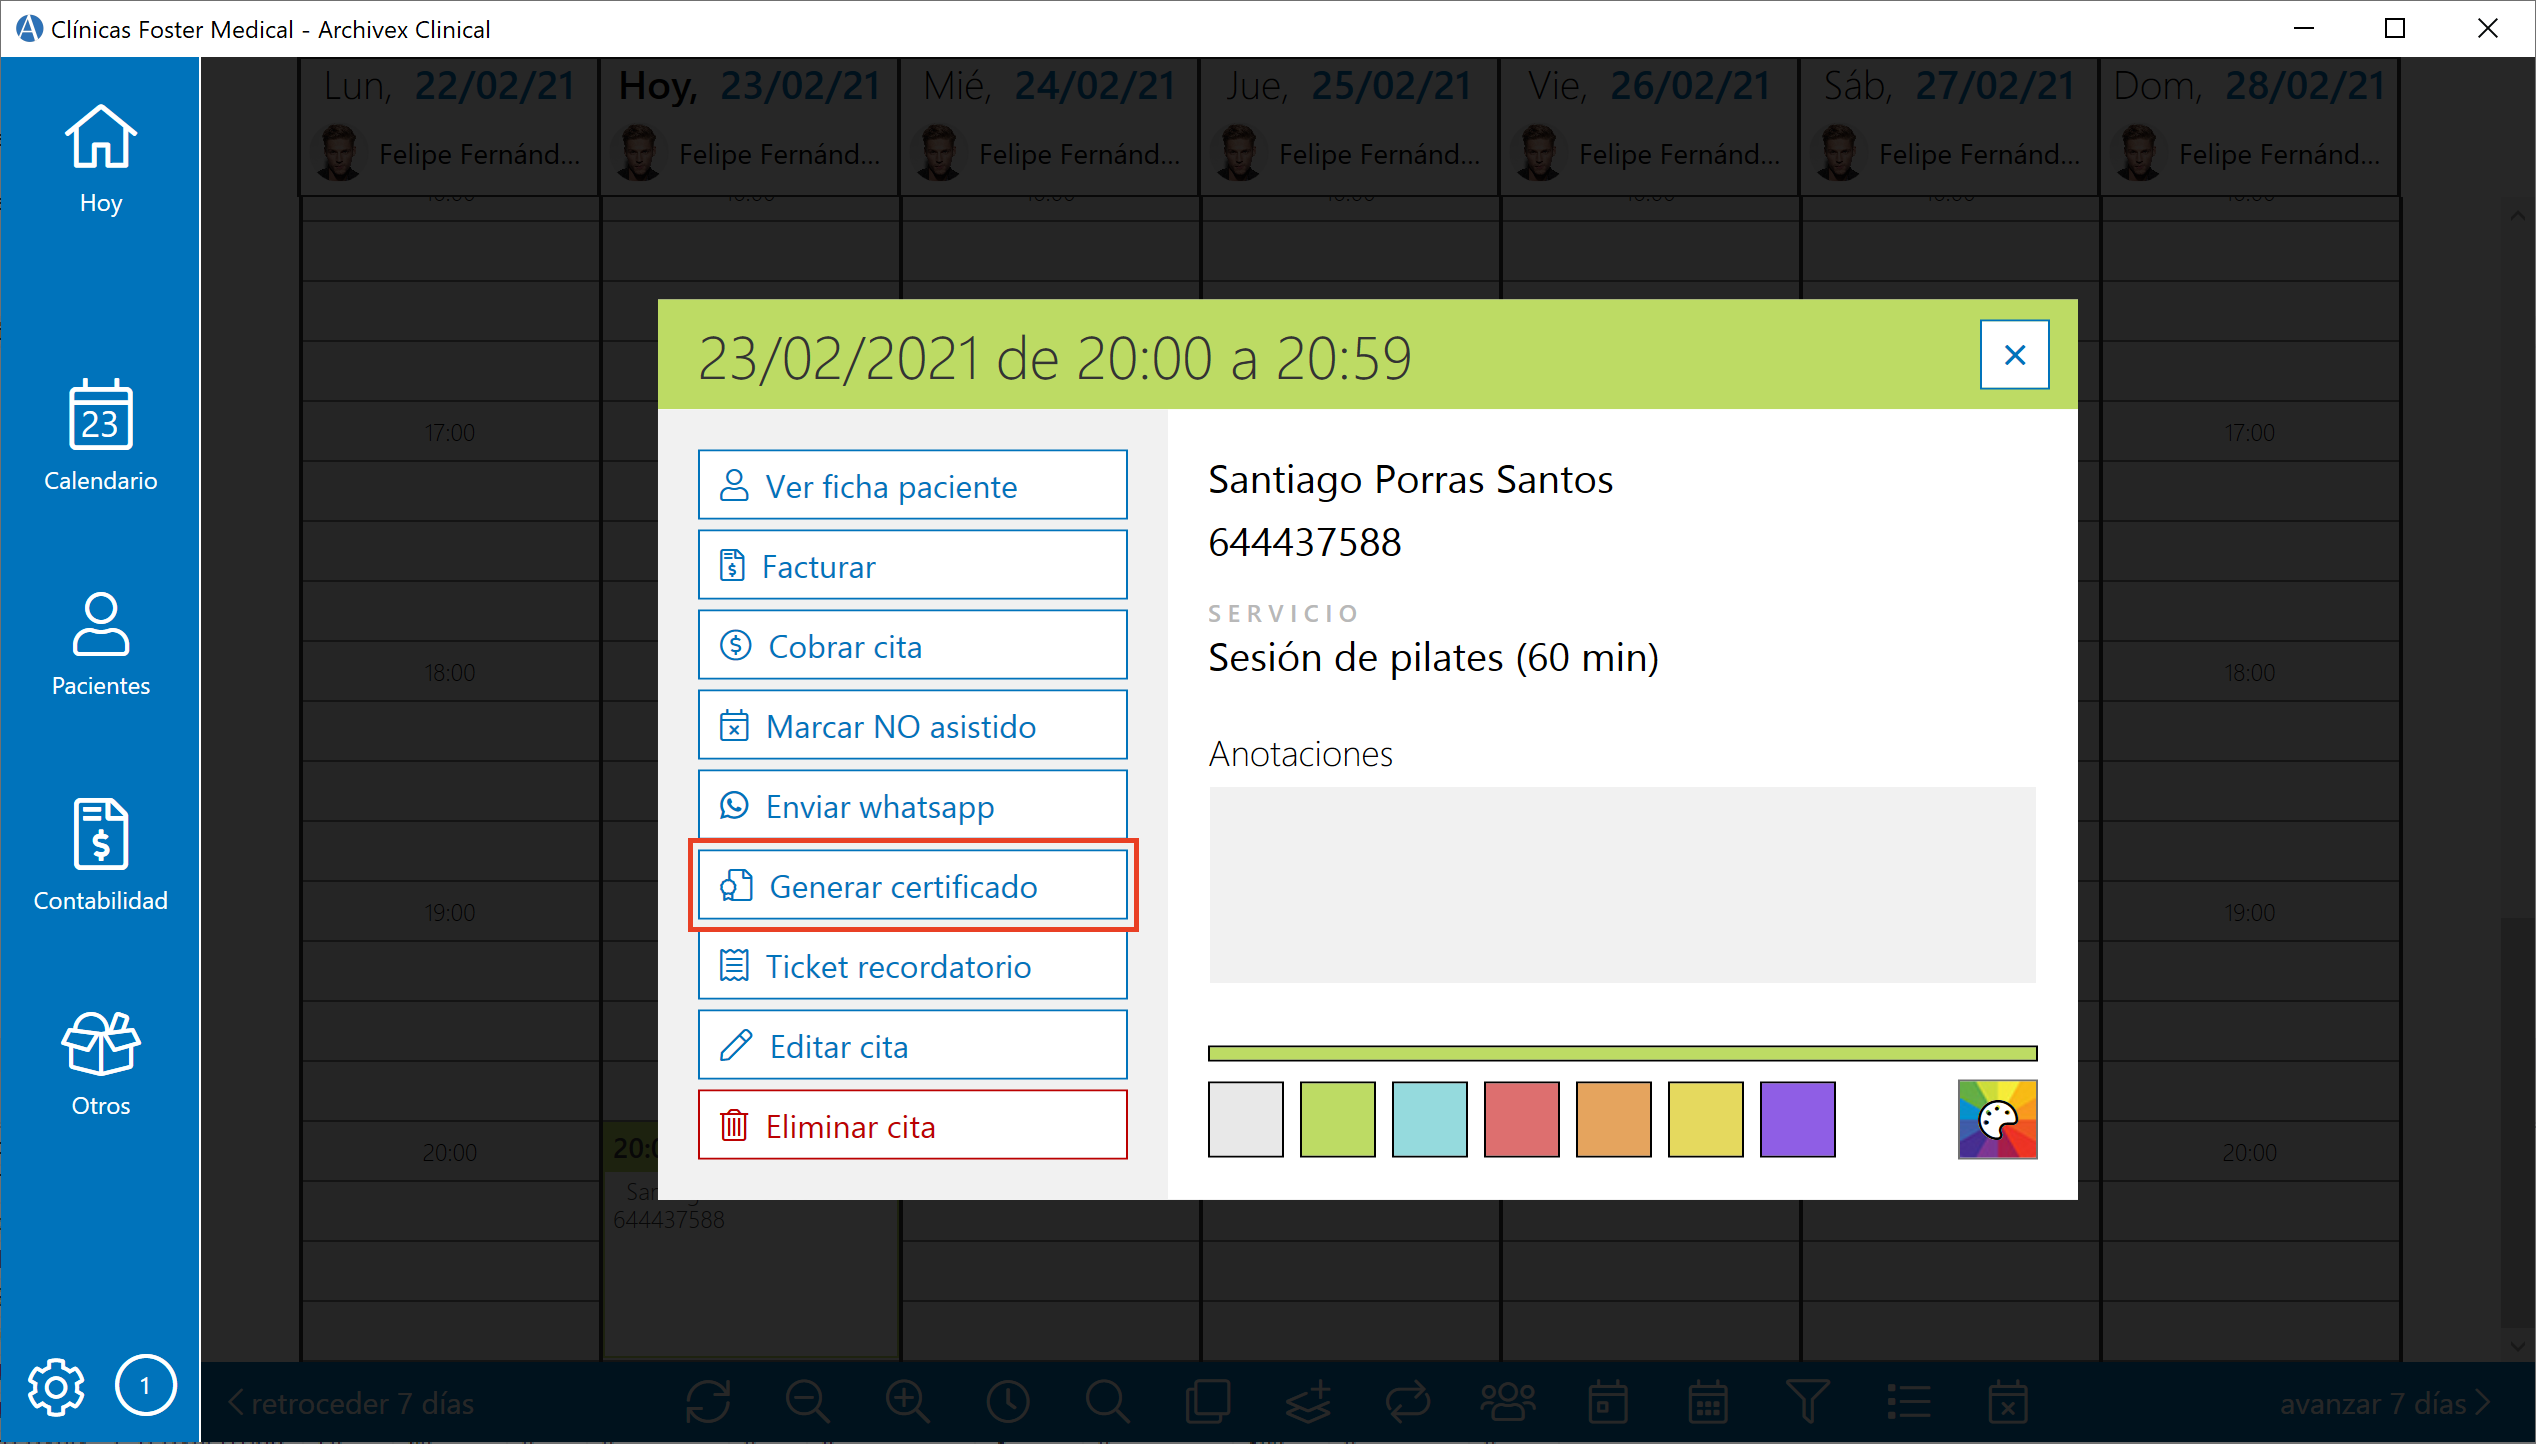Viewport: 2536px width, 1444px height.
Task: Open the group view icon in bottom toolbar
Action: click(1507, 1402)
